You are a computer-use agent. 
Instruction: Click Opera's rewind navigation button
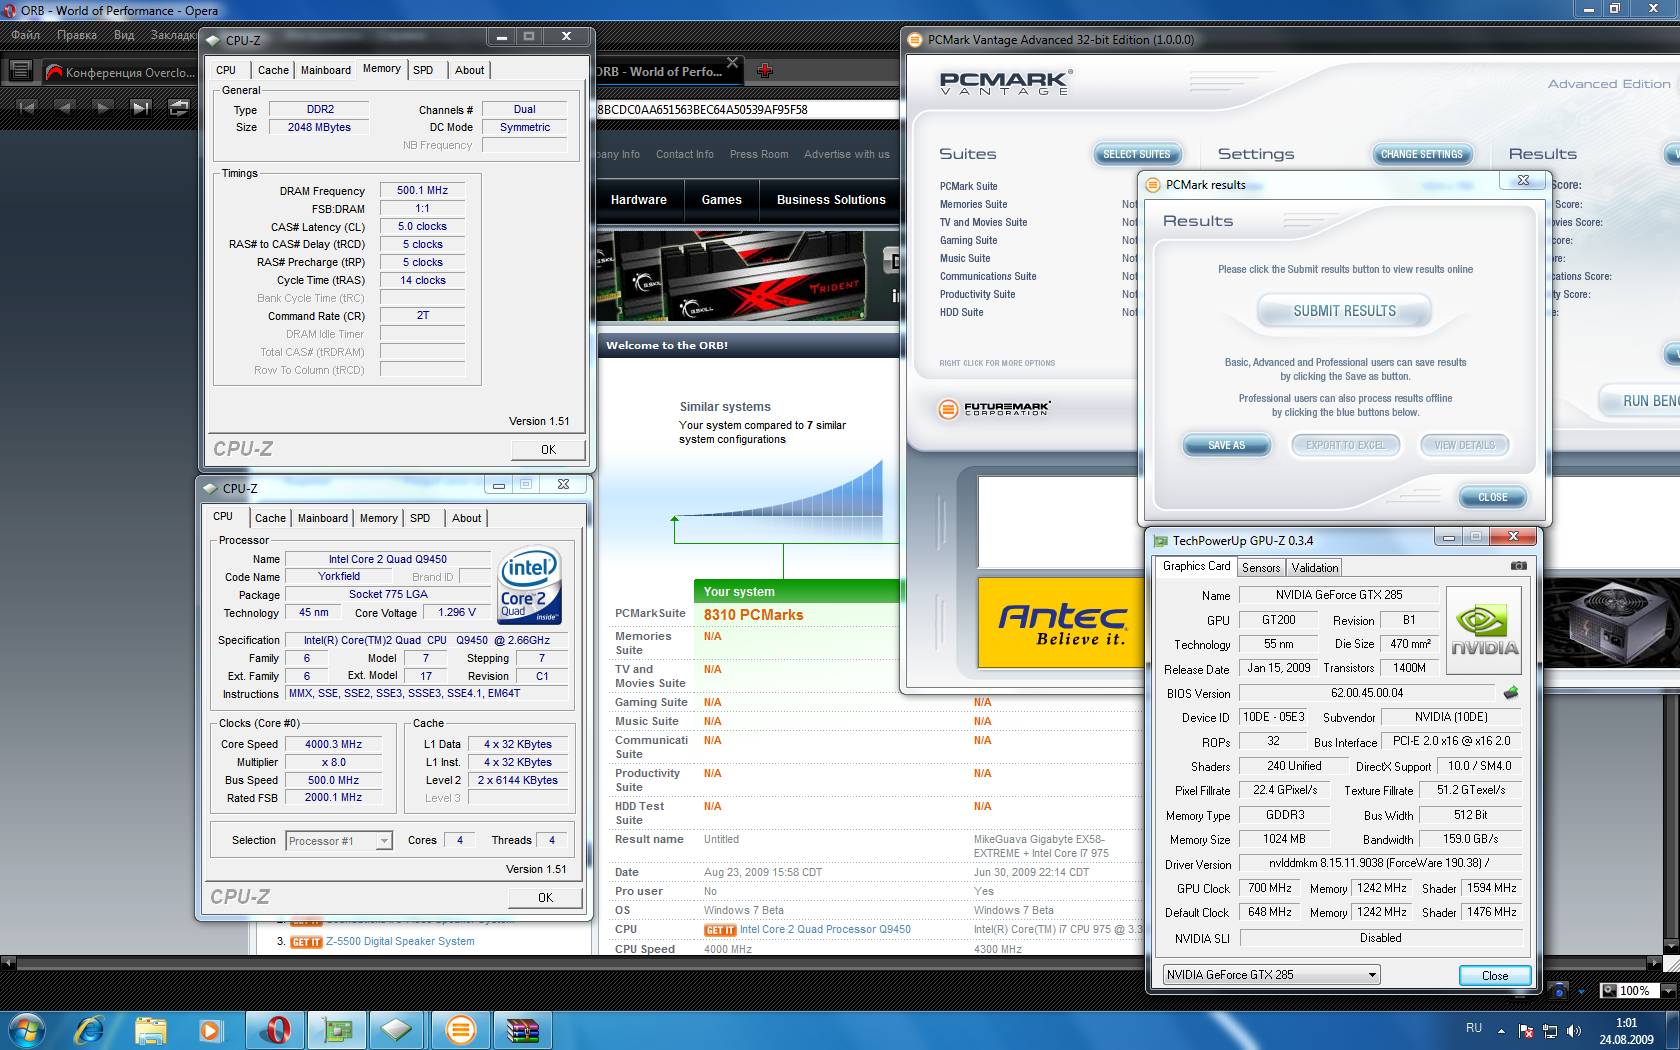point(27,107)
